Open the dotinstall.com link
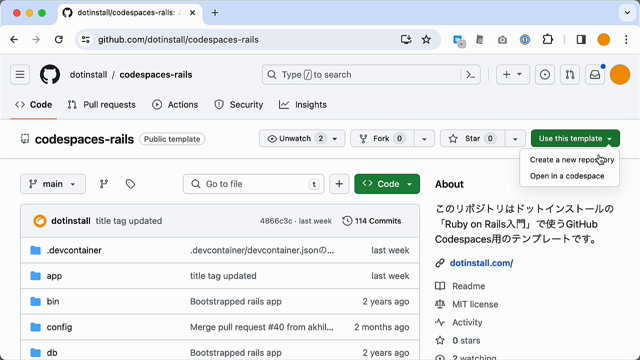The width and height of the screenshot is (640, 360). [x=481, y=263]
